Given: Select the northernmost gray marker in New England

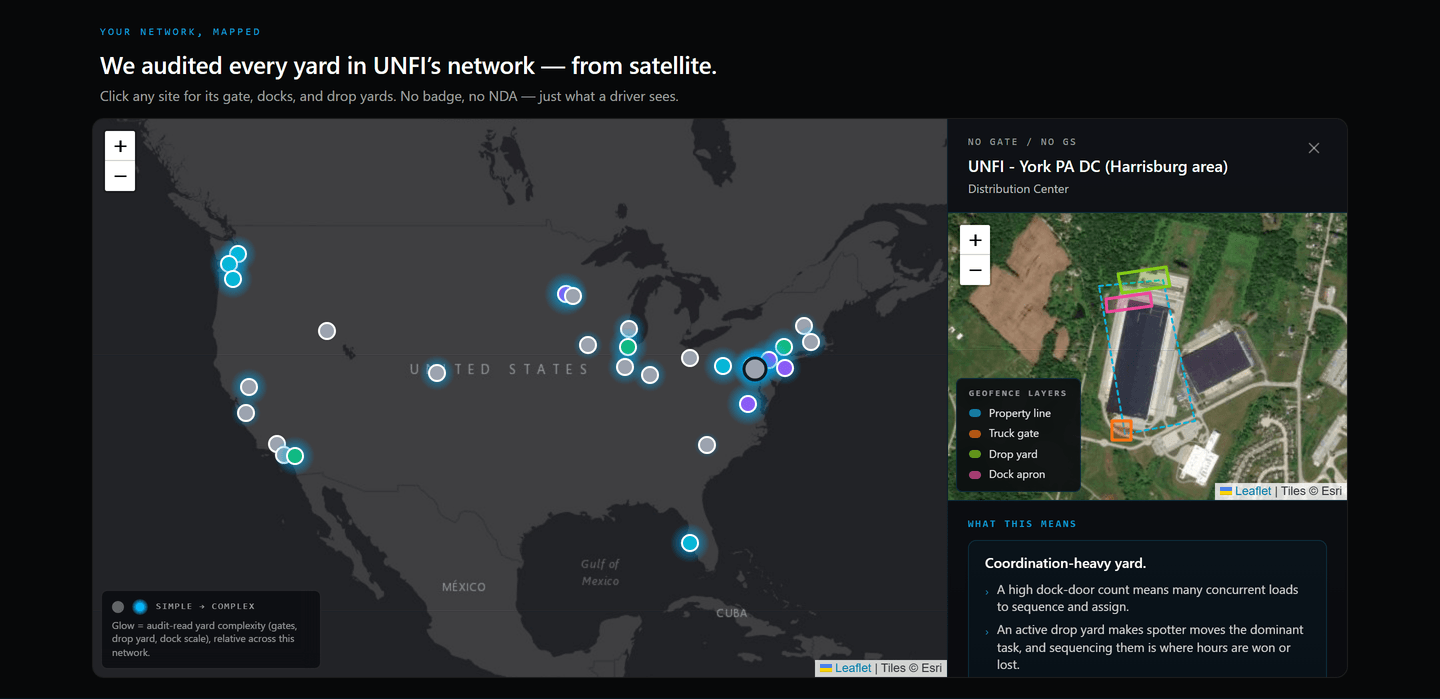Looking at the screenshot, I should pyautogui.click(x=804, y=326).
